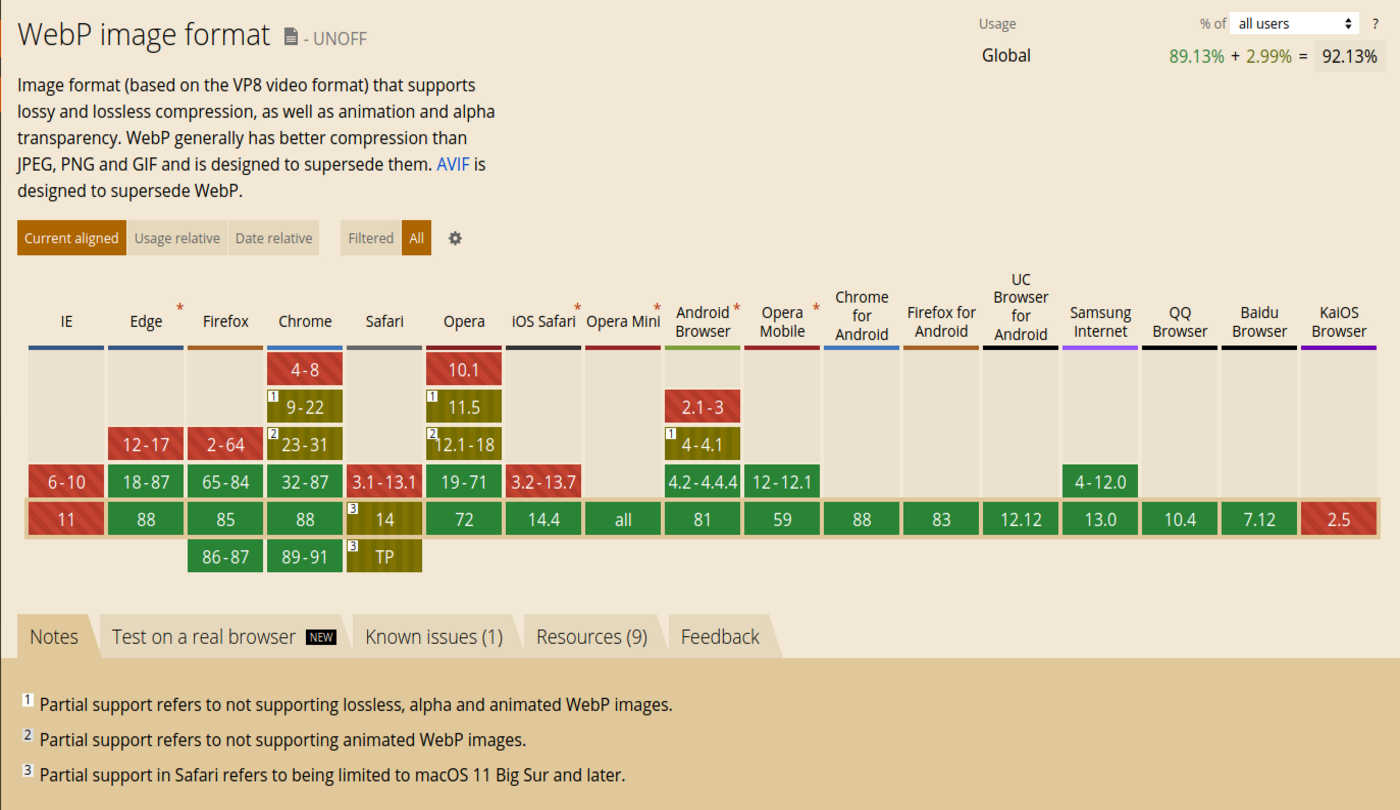Select the Current aligned view button
The height and width of the screenshot is (810, 1400).
(72, 238)
